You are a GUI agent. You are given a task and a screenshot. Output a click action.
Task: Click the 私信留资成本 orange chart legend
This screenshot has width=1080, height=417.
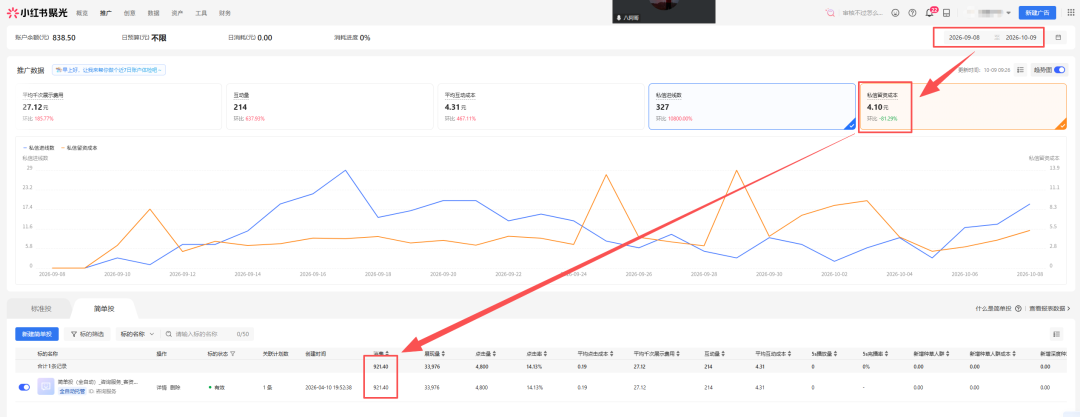[79, 148]
